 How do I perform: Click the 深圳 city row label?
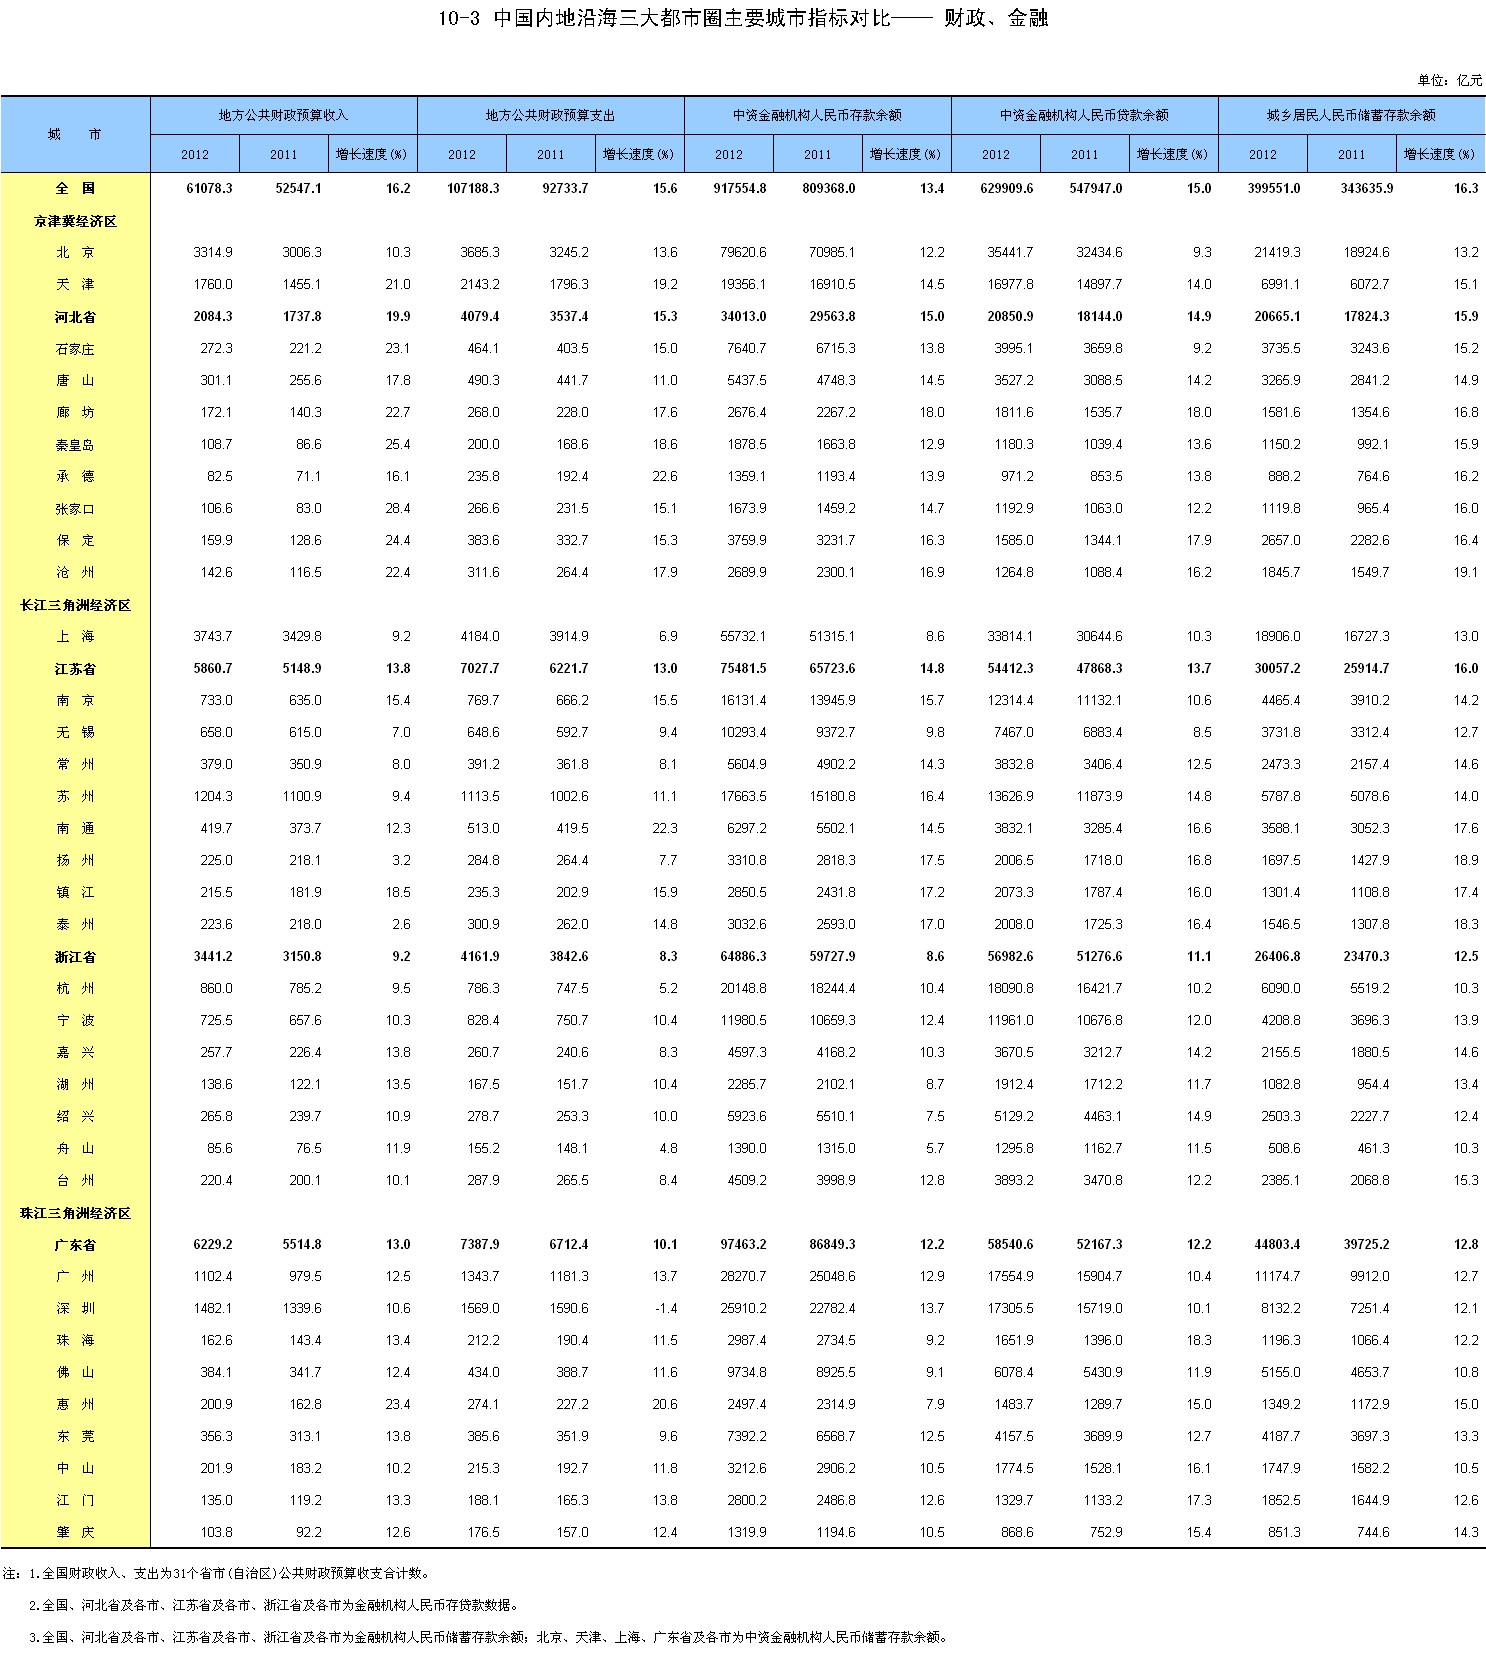(75, 1309)
